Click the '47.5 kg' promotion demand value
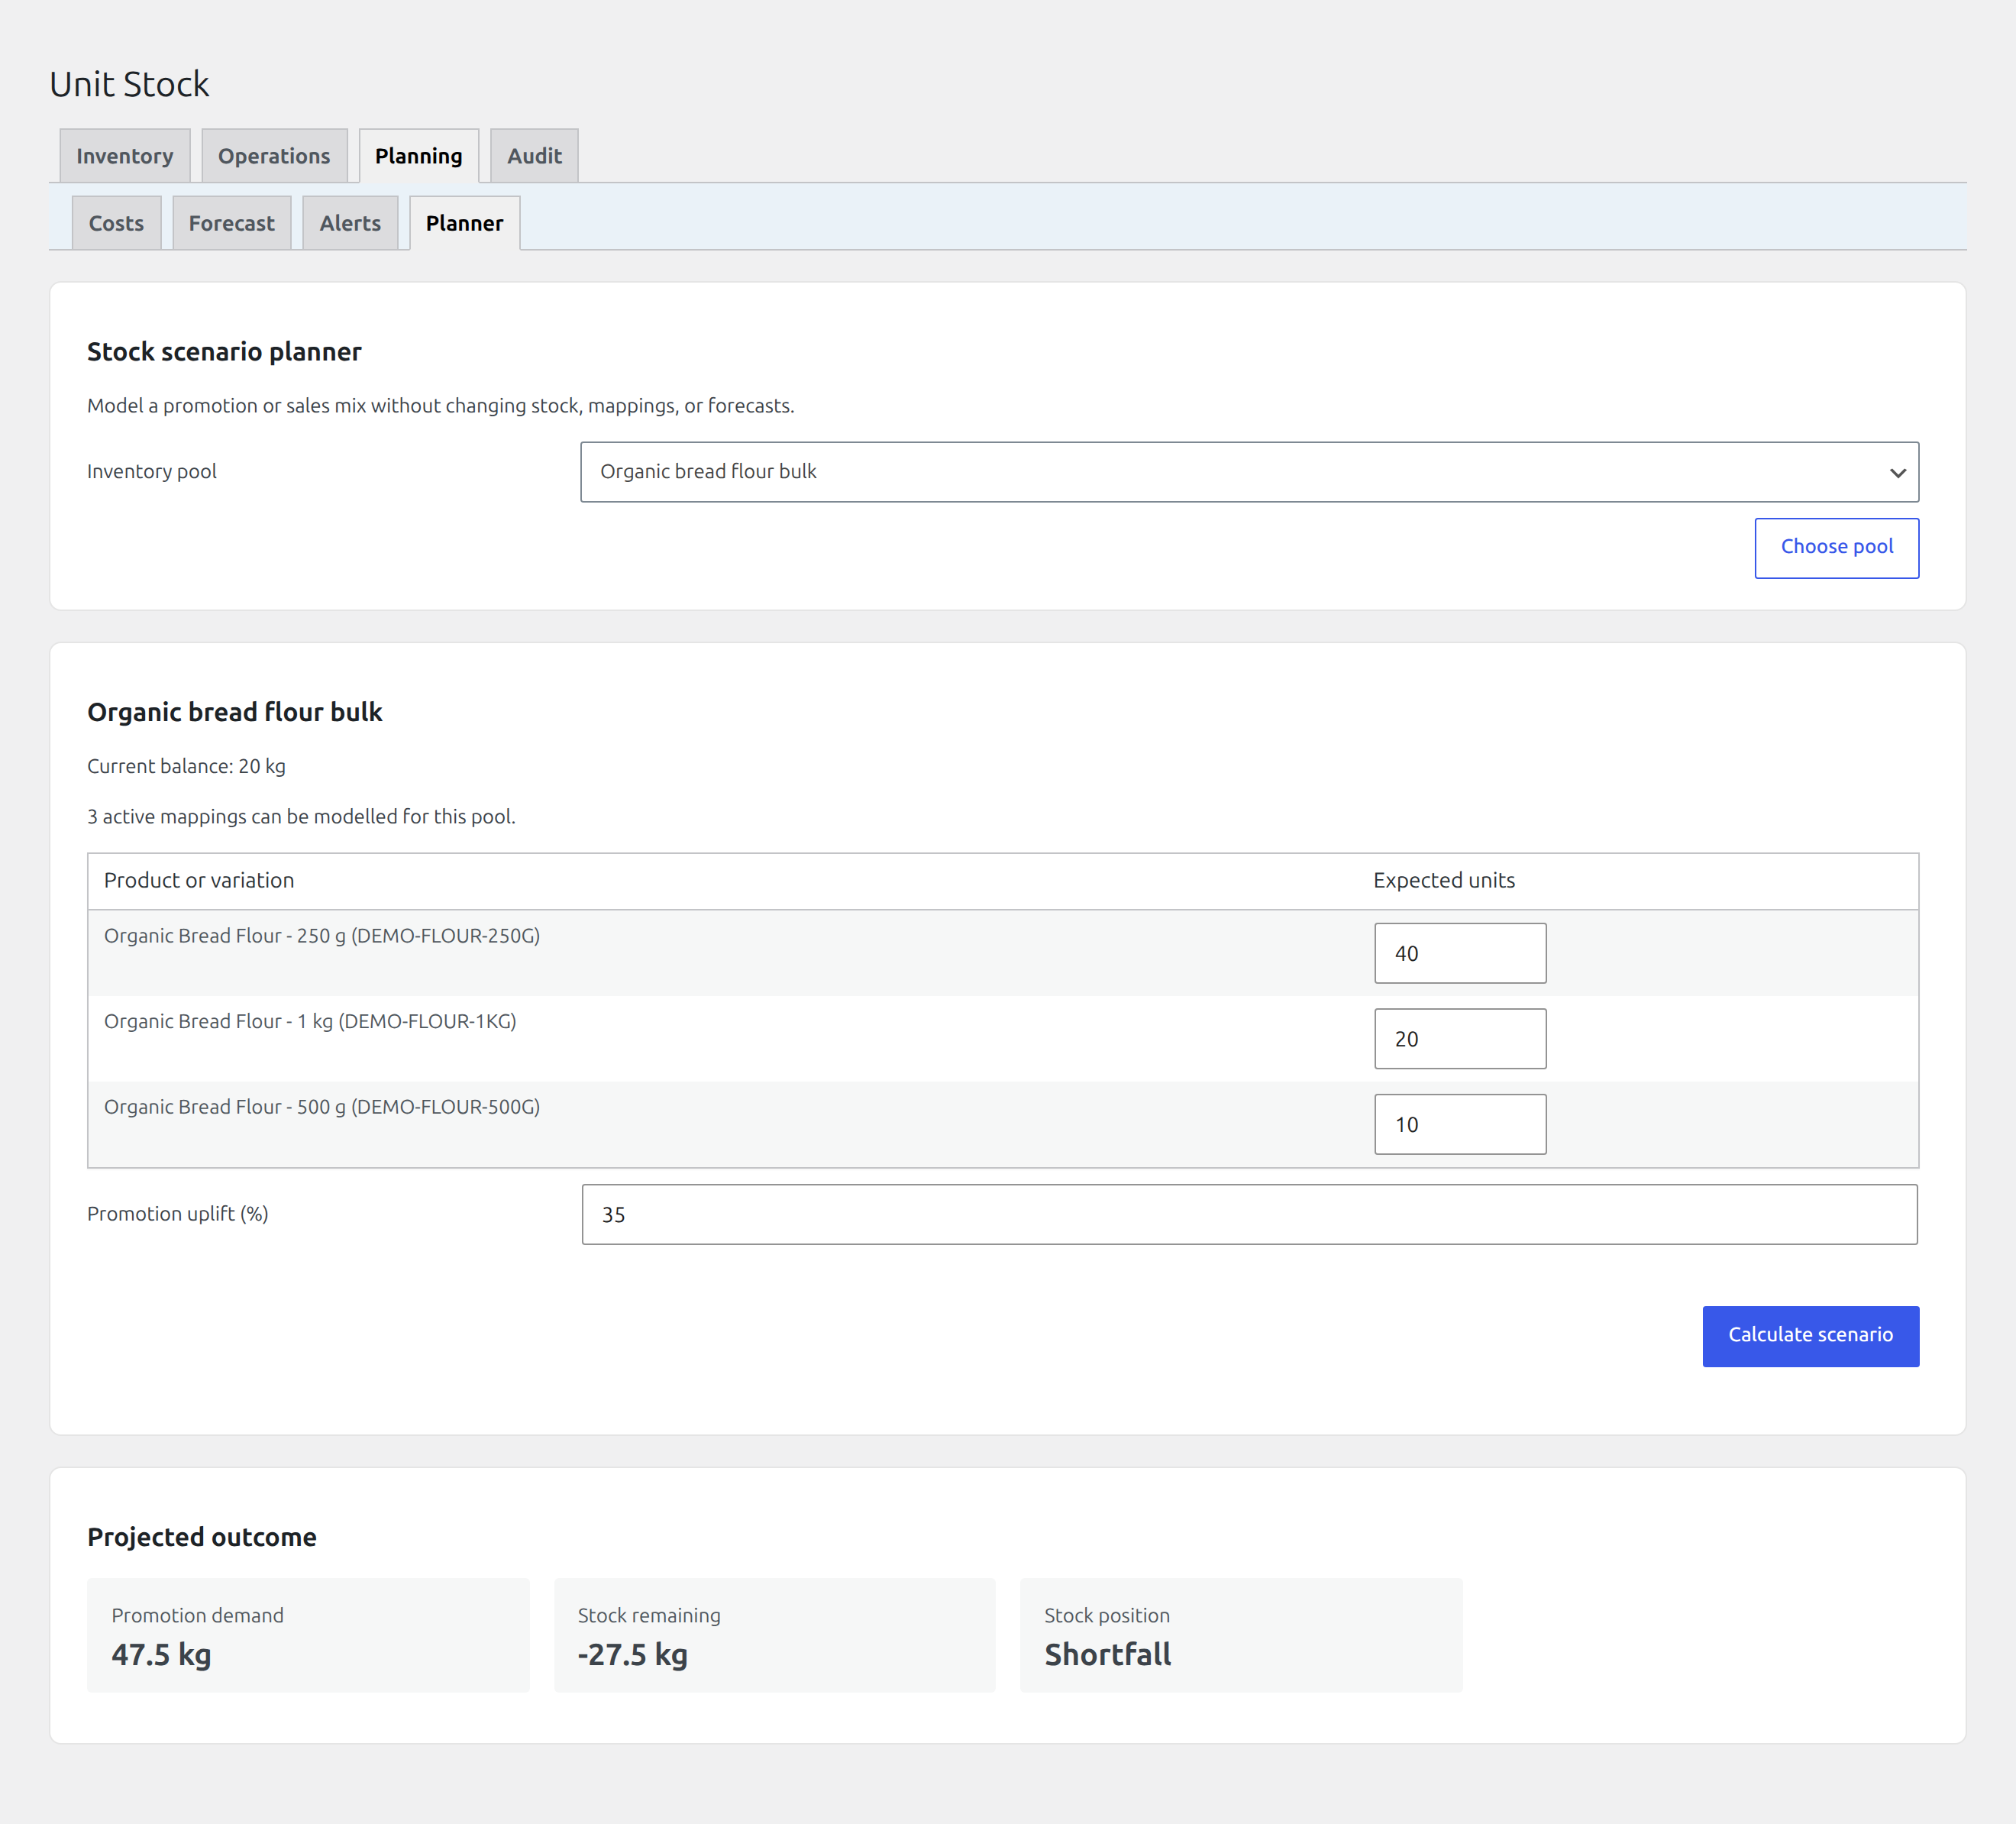Image resolution: width=2016 pixels, height=1824 pixels. coord(161,1654)
